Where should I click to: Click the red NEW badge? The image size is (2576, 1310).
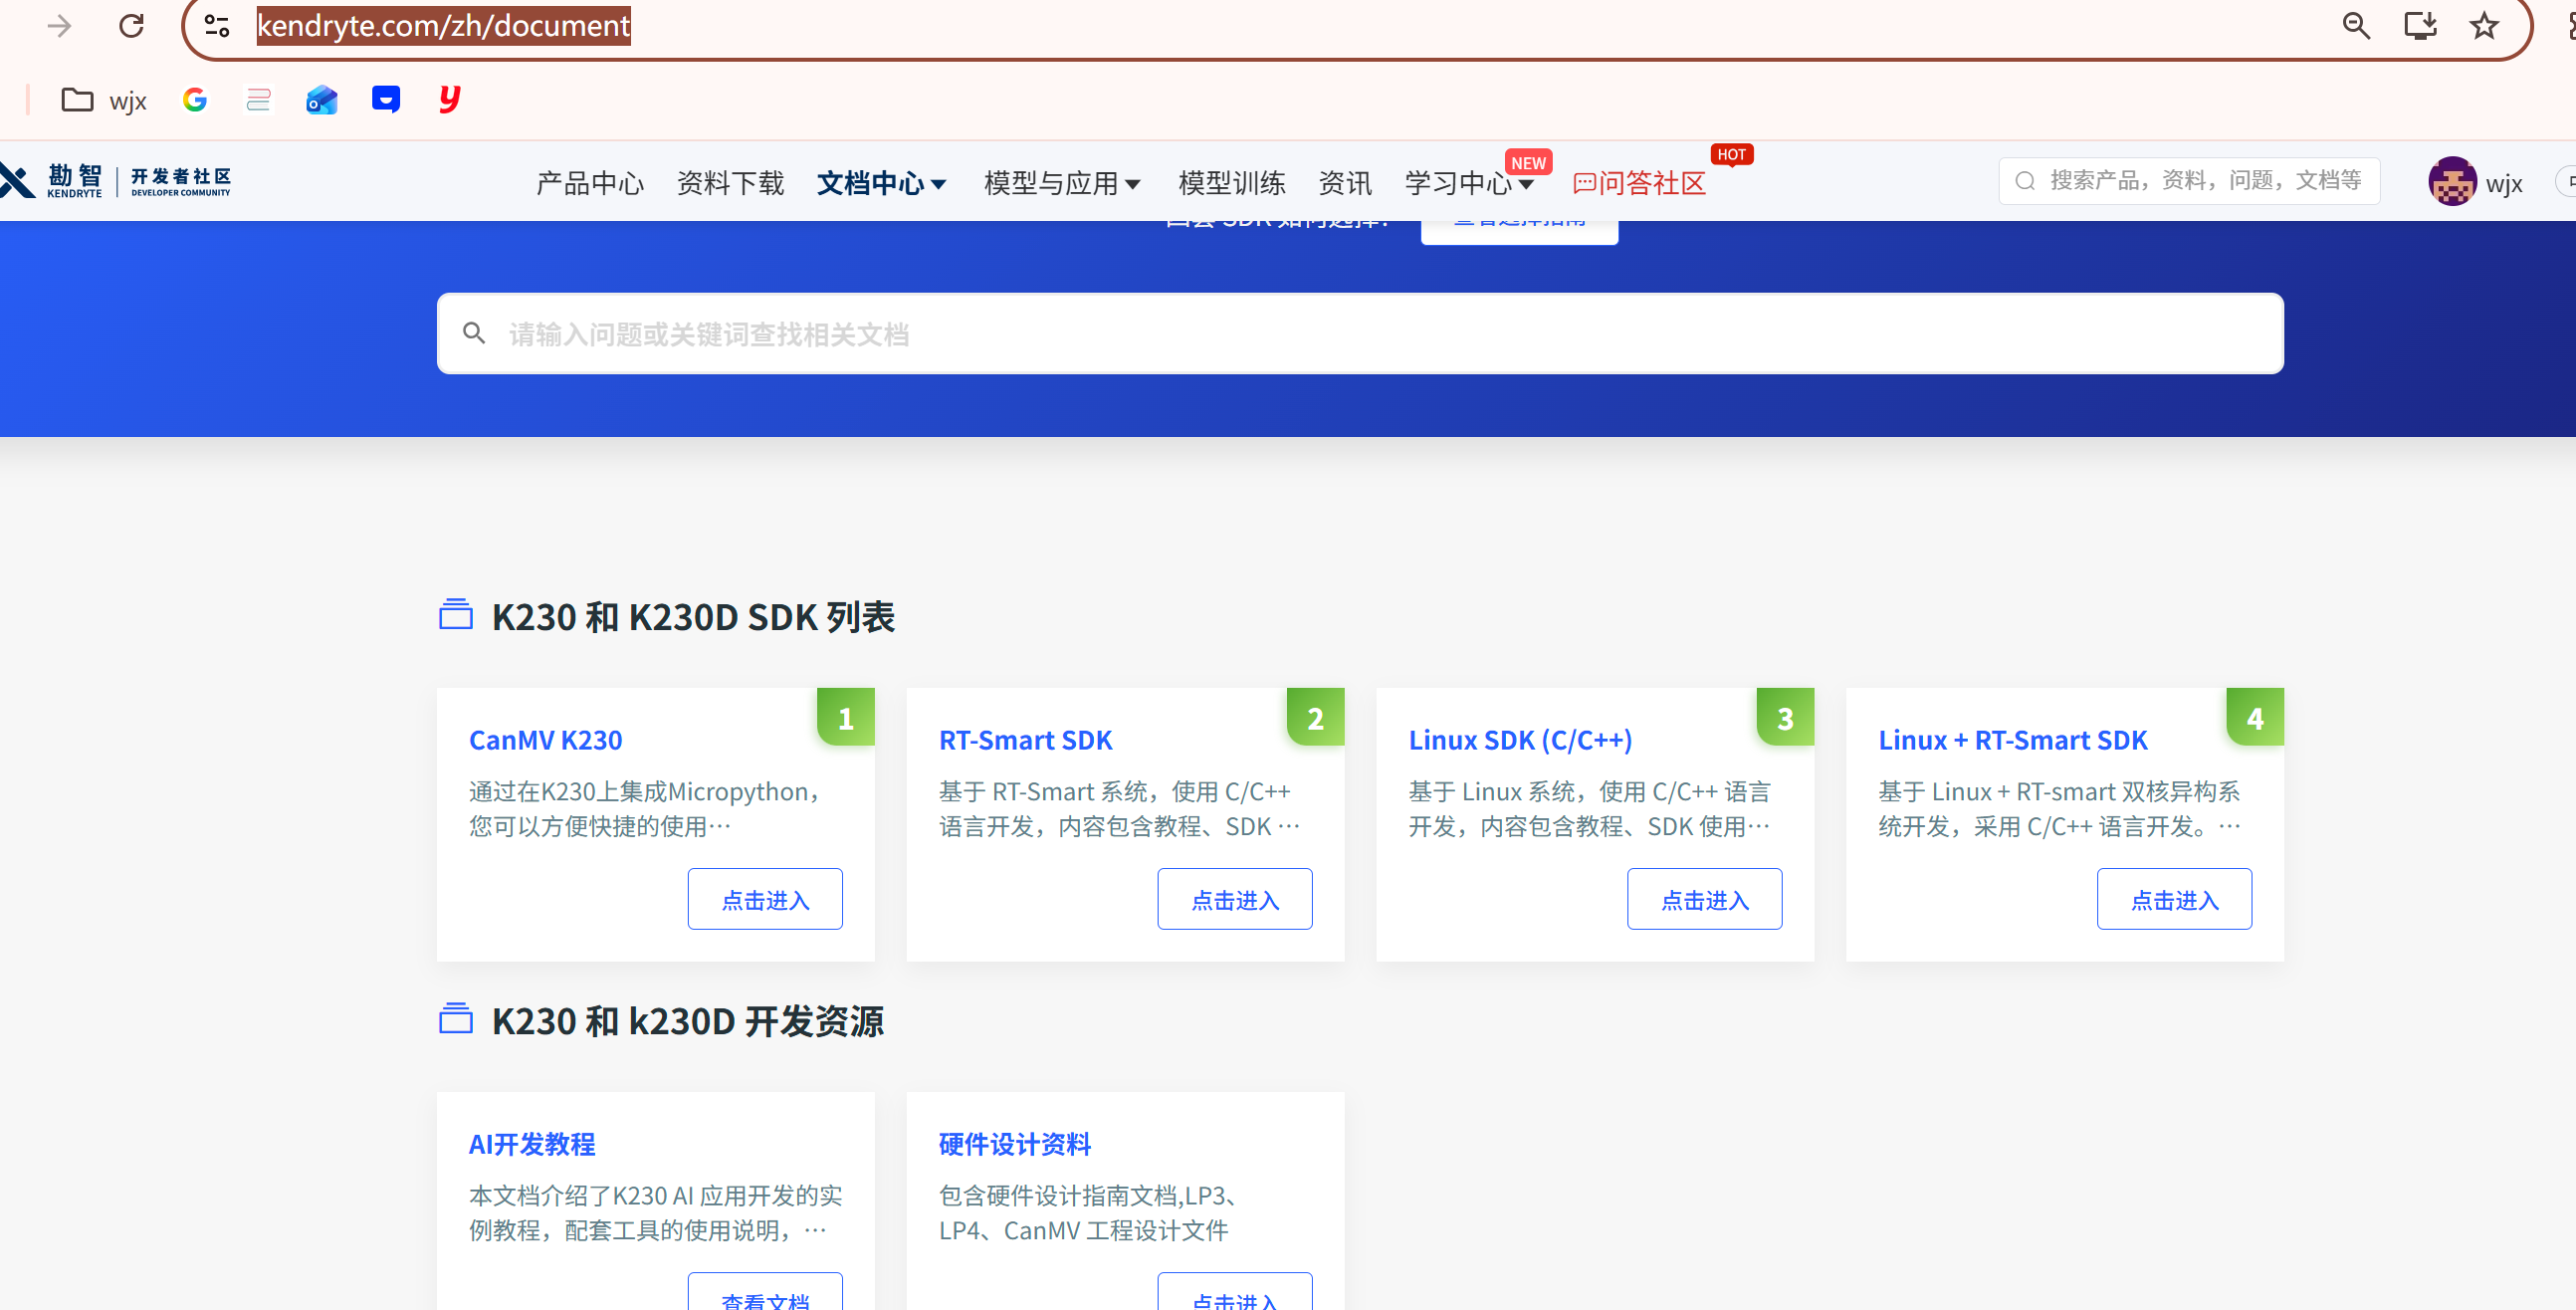(1528, 162)
